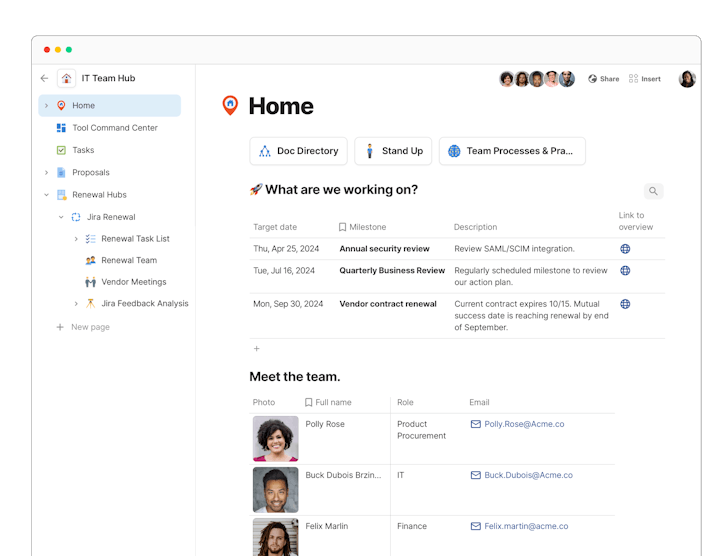Open globe link for Annual security review
This screenshot has width=720, height=556.
point(625,249)
